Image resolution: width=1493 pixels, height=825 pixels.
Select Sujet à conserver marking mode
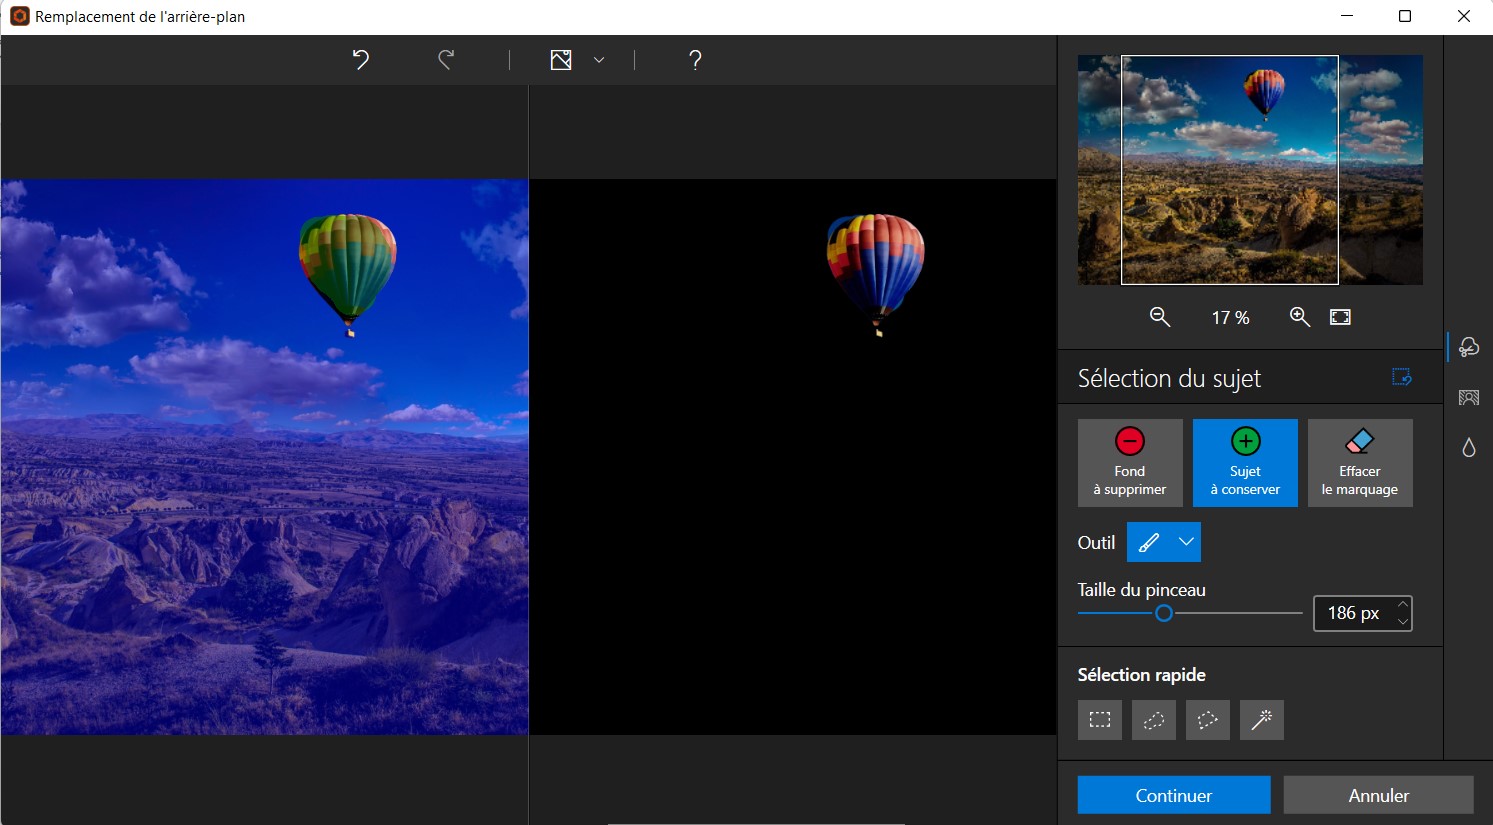[1245, 463]
